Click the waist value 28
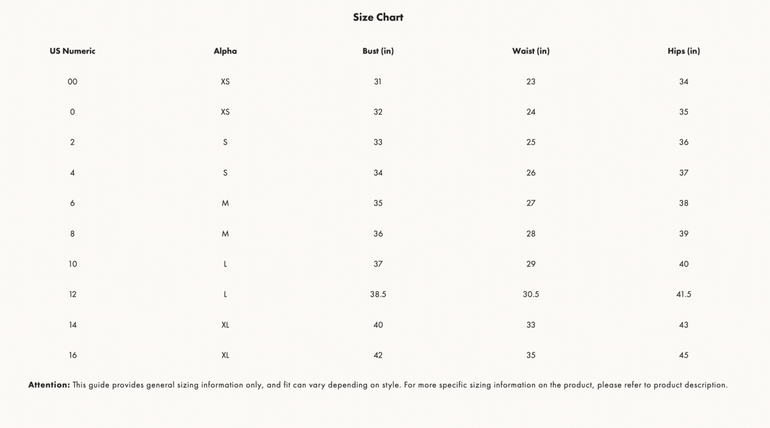Screen dimensions: 770x428 click(531, 234)
